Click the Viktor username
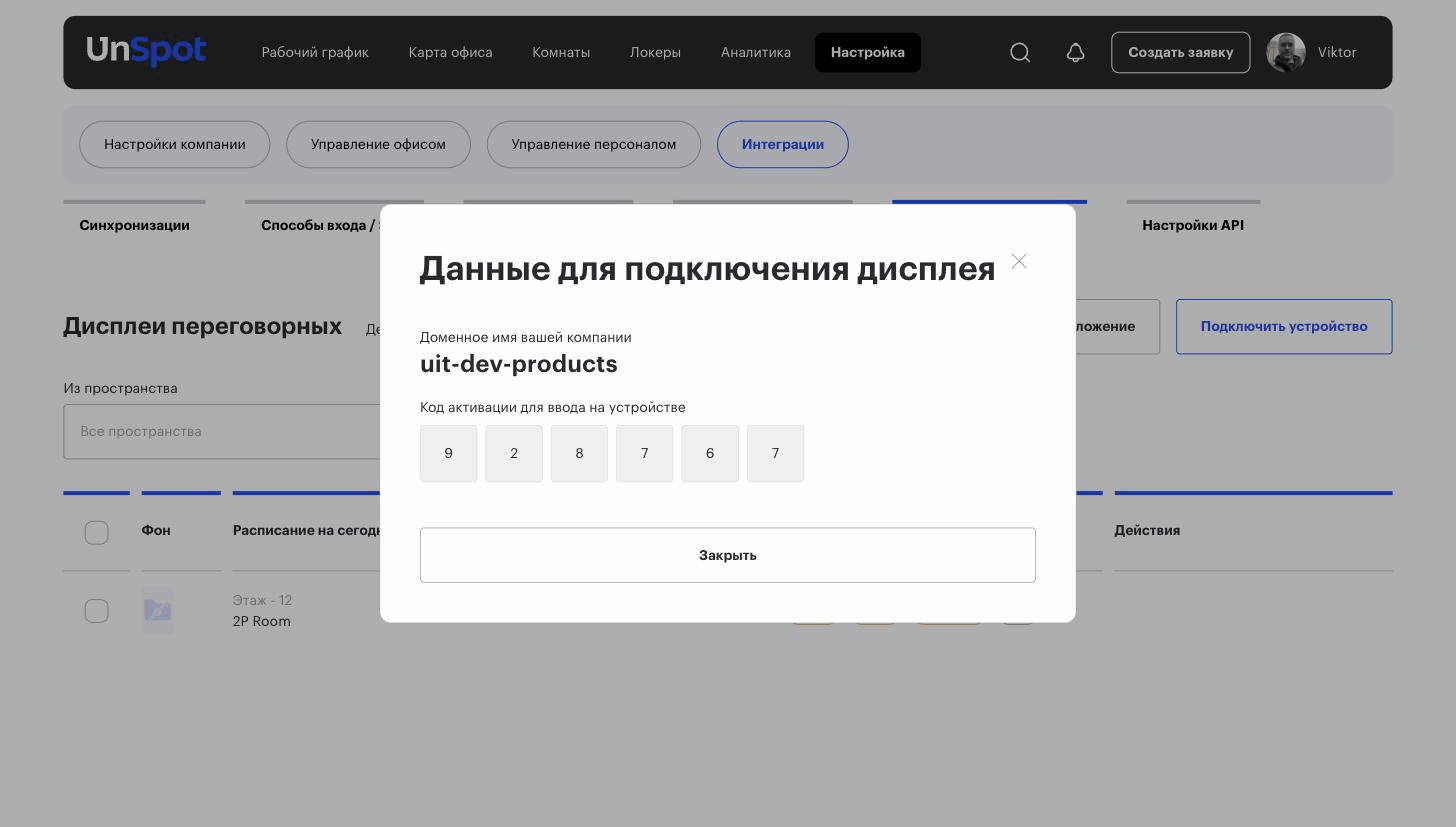Screen dimensions: 1456x827 1337,52
